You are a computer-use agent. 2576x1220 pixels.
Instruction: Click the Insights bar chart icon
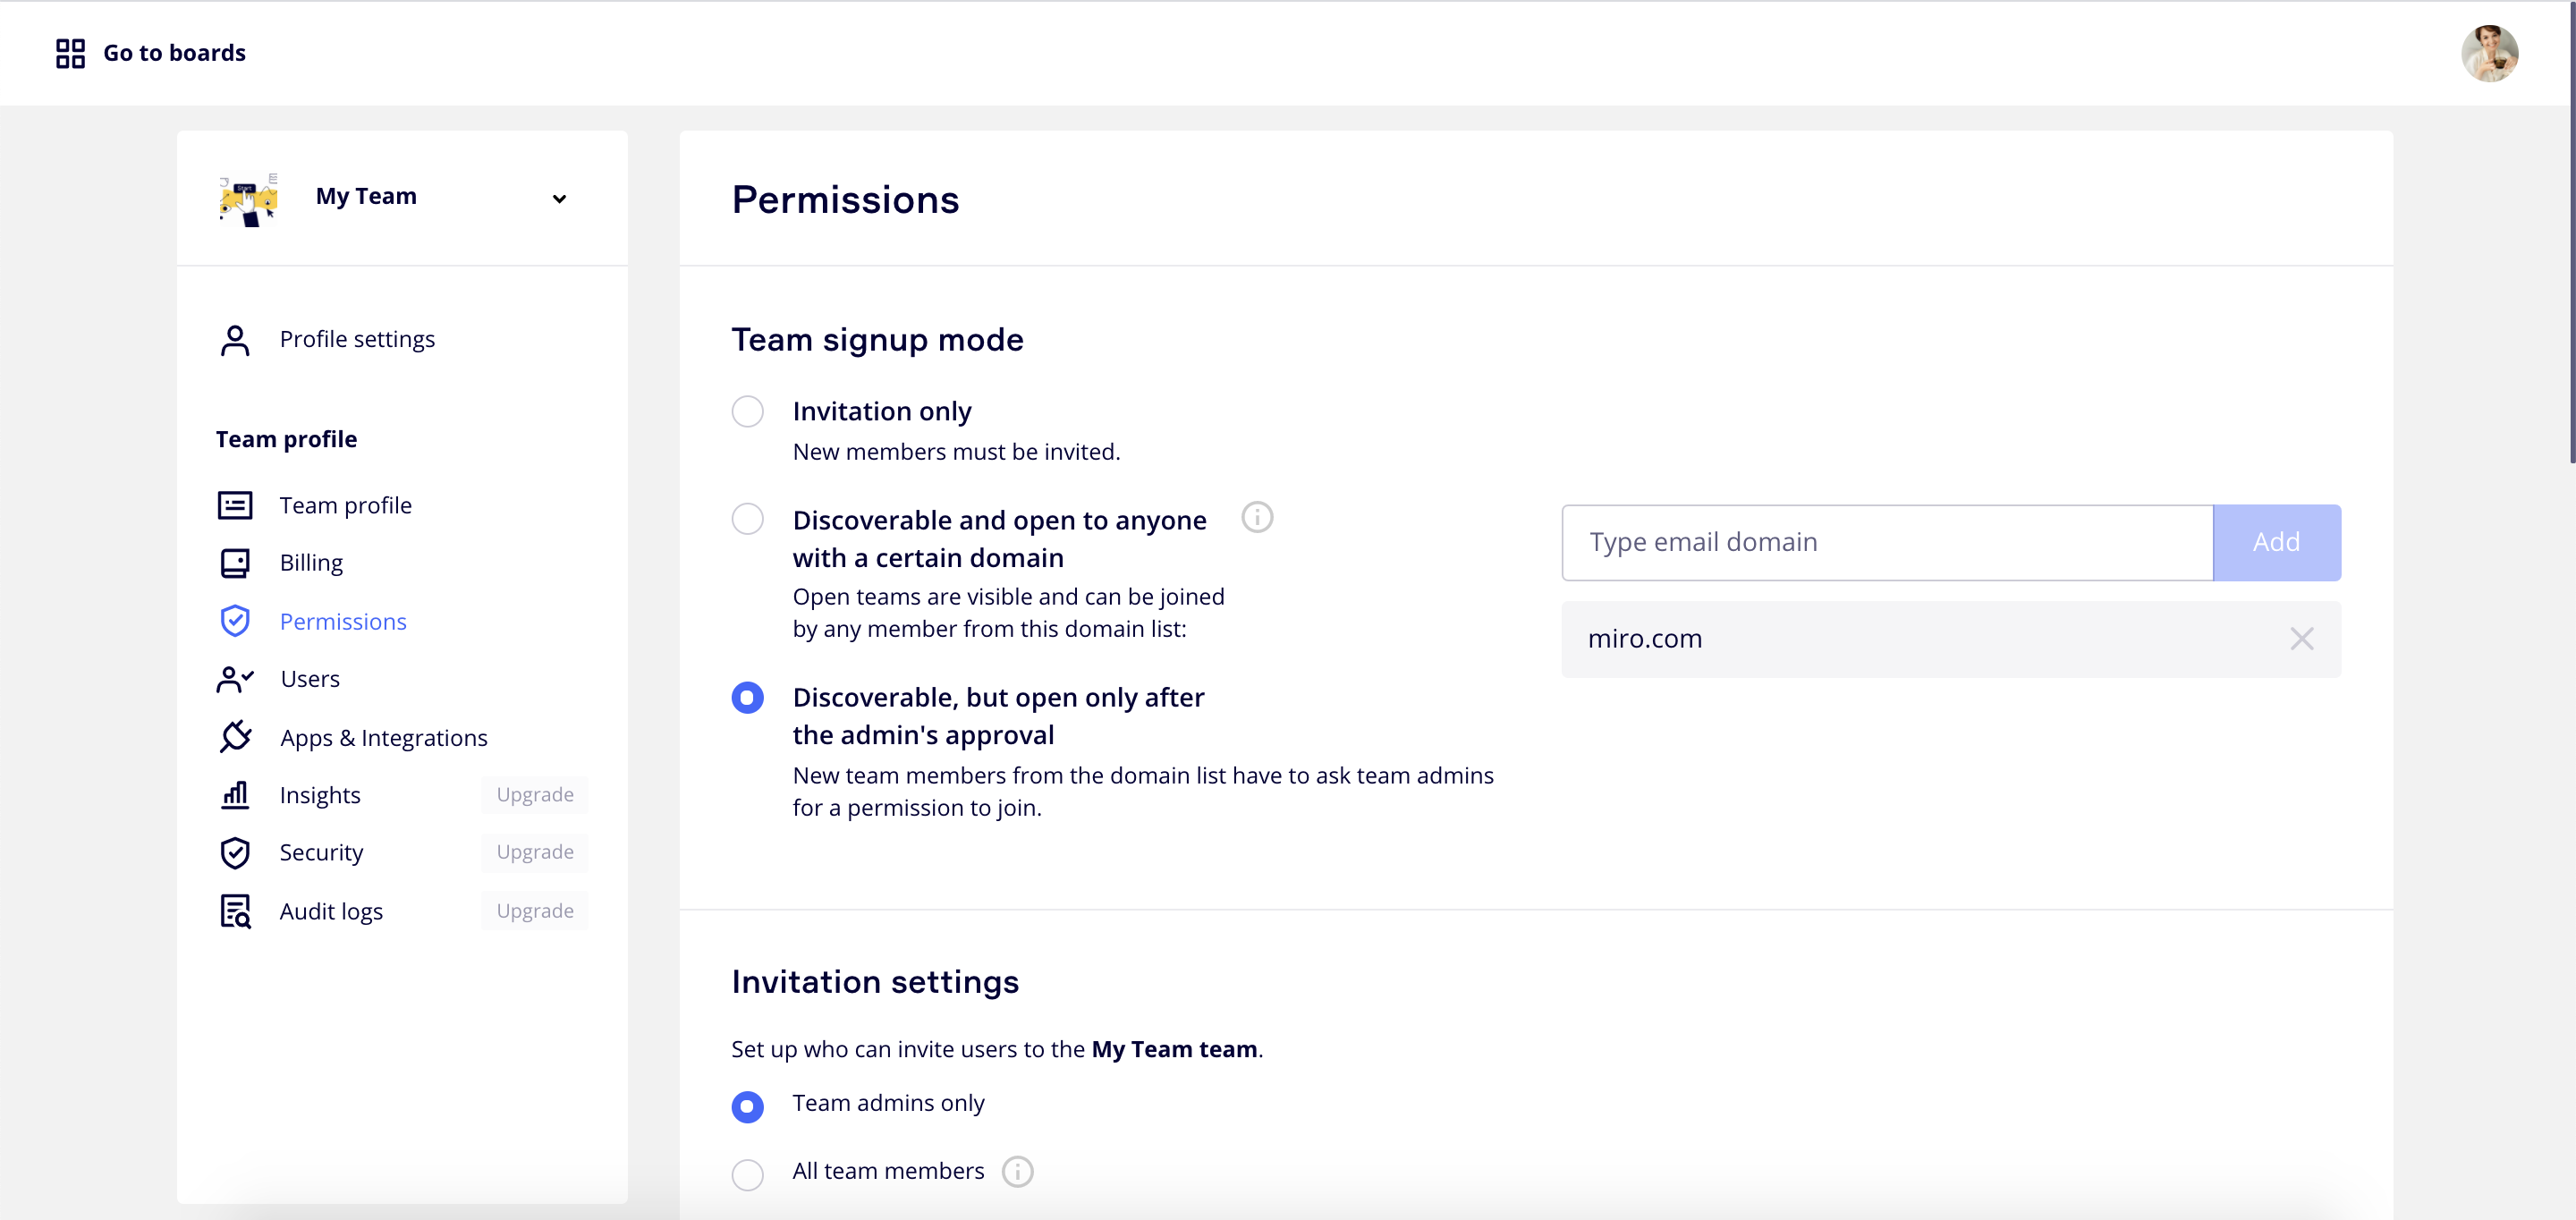point(235,795)
